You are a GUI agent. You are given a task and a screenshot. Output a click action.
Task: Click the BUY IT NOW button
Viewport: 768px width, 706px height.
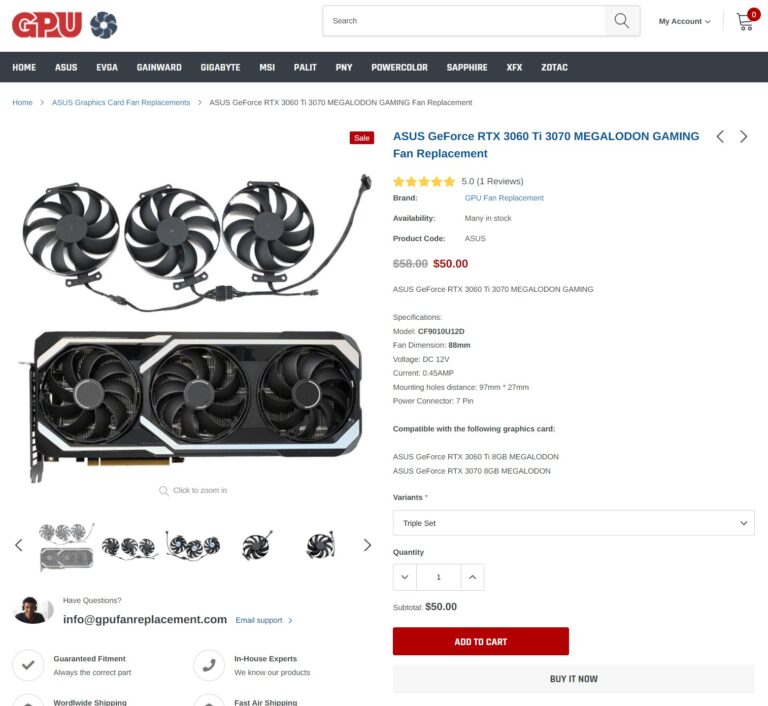pos(573,679)
